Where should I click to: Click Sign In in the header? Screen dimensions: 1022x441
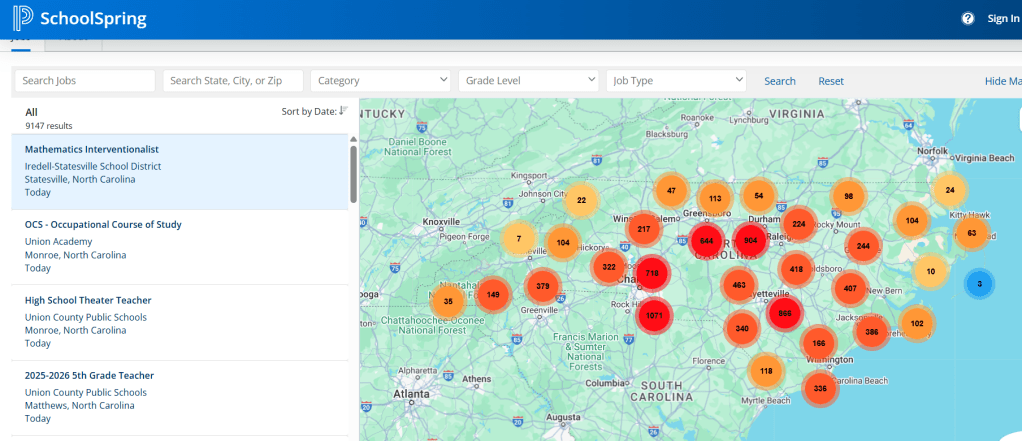point(1003,19)
